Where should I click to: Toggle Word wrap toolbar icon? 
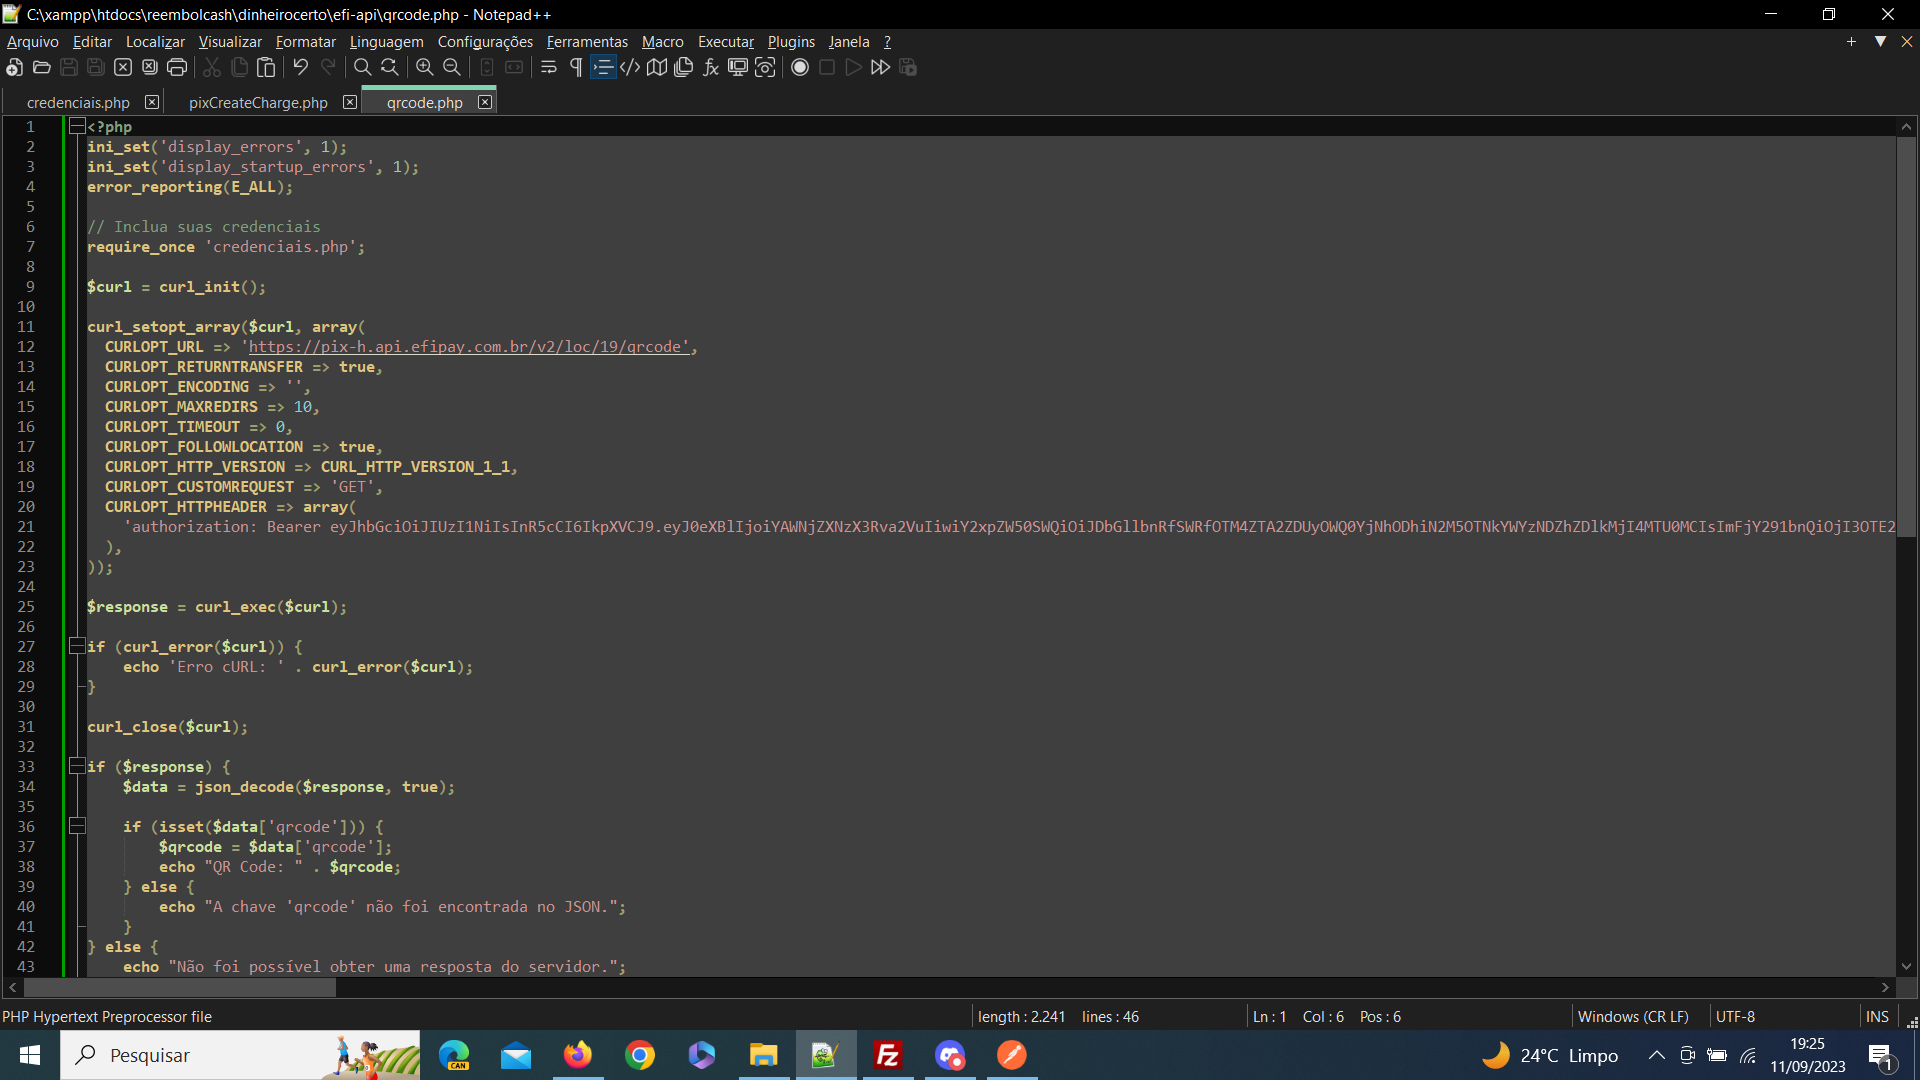(x=549, y=67)
